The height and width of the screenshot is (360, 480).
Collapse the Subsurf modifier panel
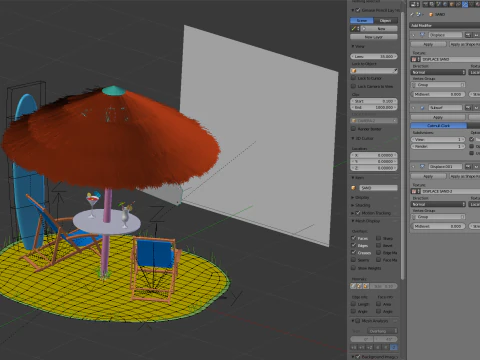(x=413, y=108)
